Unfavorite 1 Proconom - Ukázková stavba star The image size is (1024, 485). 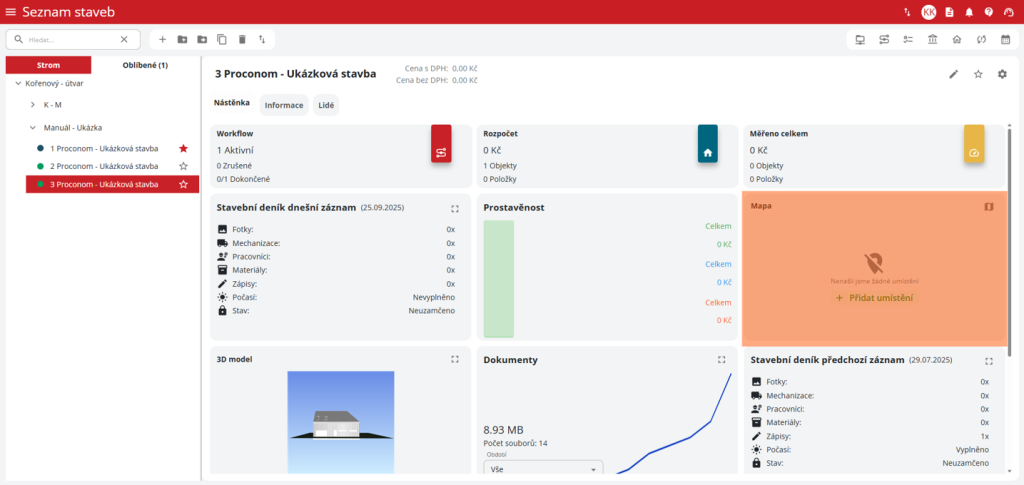183,148
